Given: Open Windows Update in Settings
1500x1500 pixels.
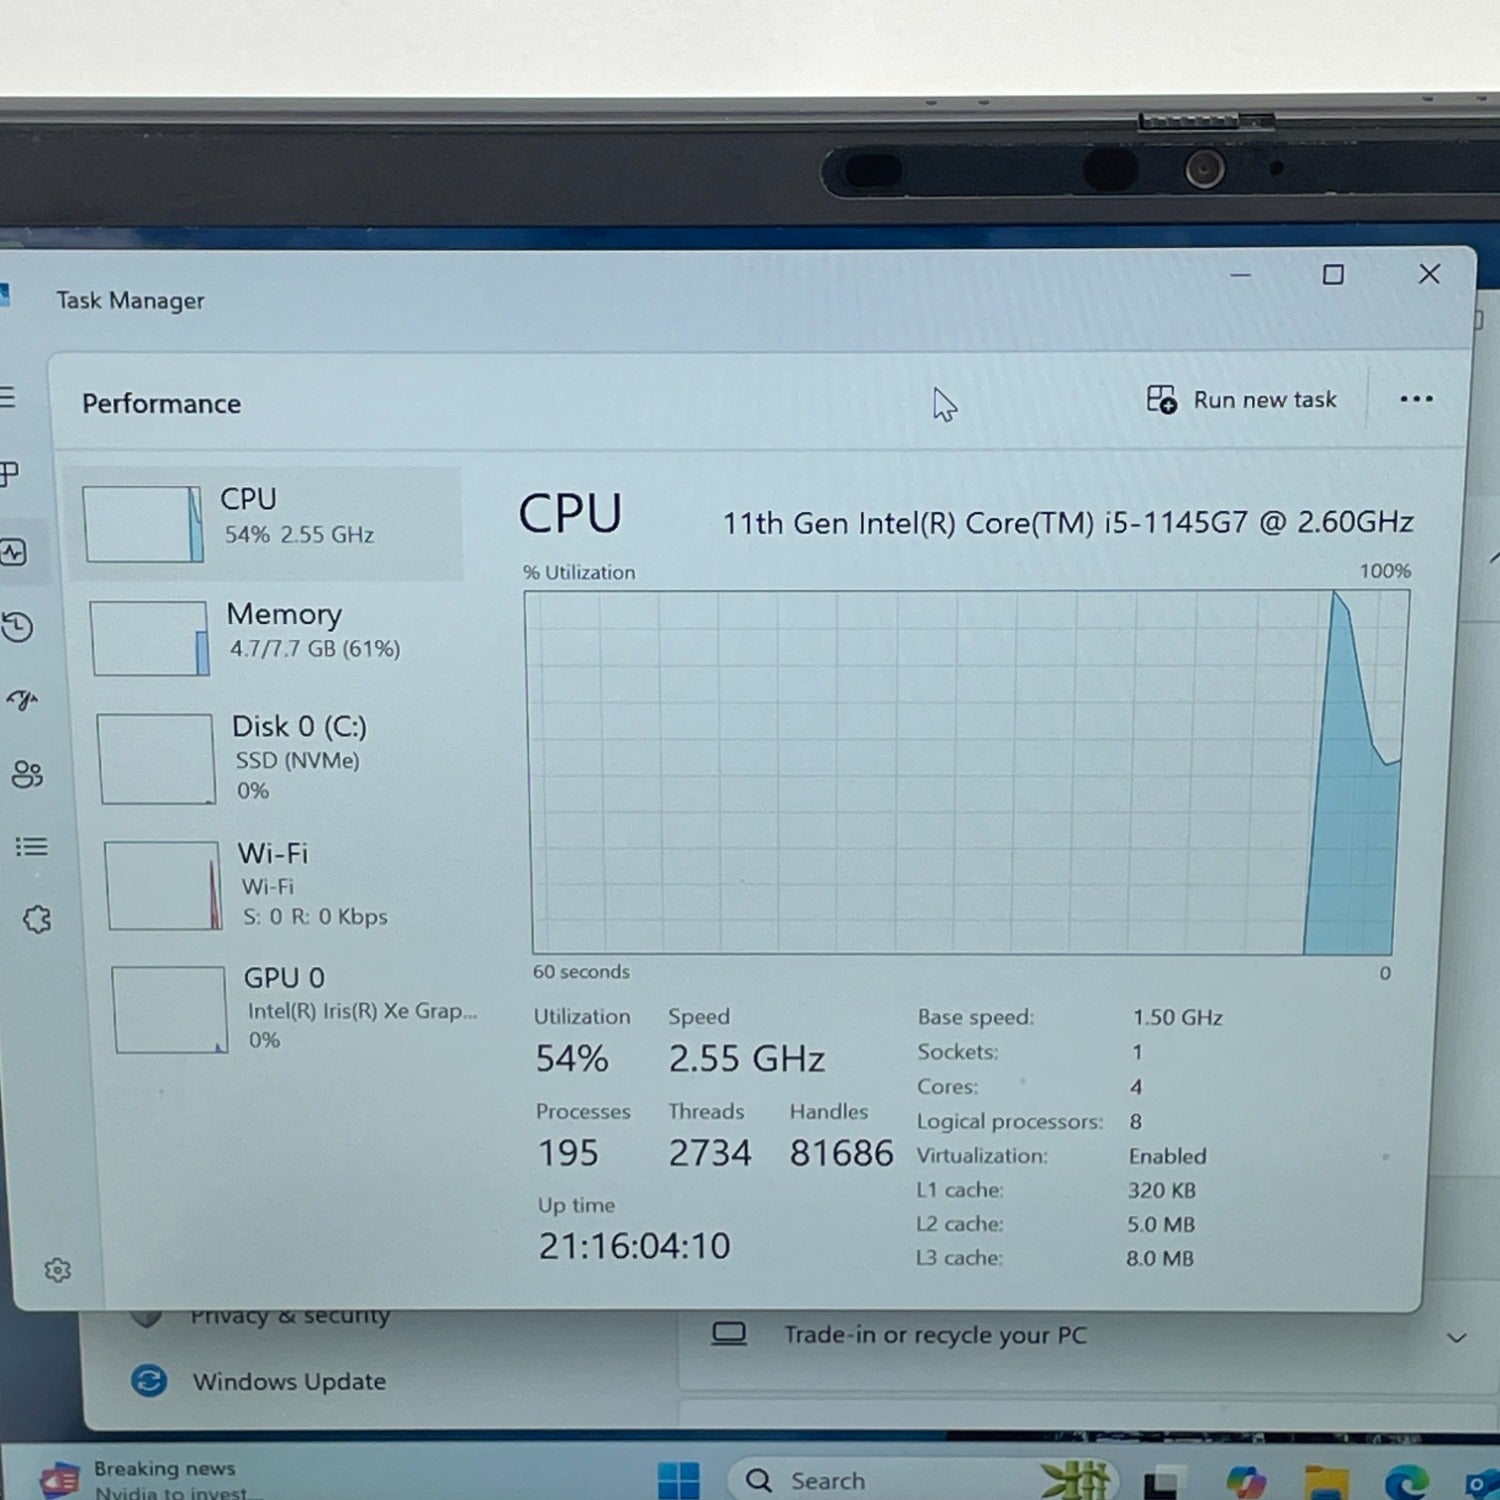Looking at the screenshot, I should 288,1381.
